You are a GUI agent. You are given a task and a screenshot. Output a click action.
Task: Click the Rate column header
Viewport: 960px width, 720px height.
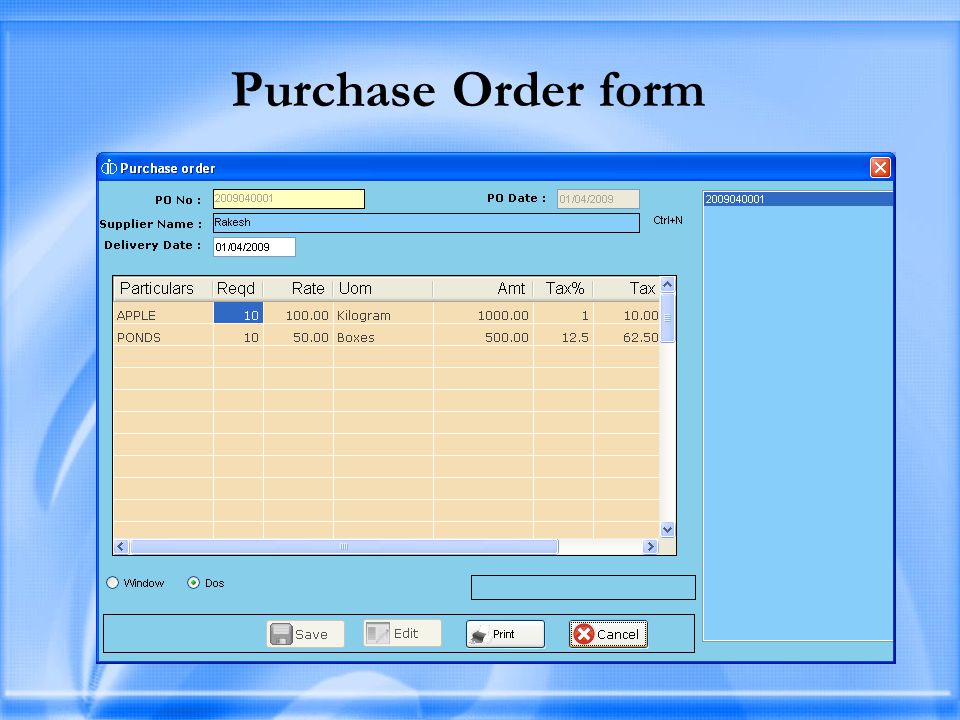[298, 288]
